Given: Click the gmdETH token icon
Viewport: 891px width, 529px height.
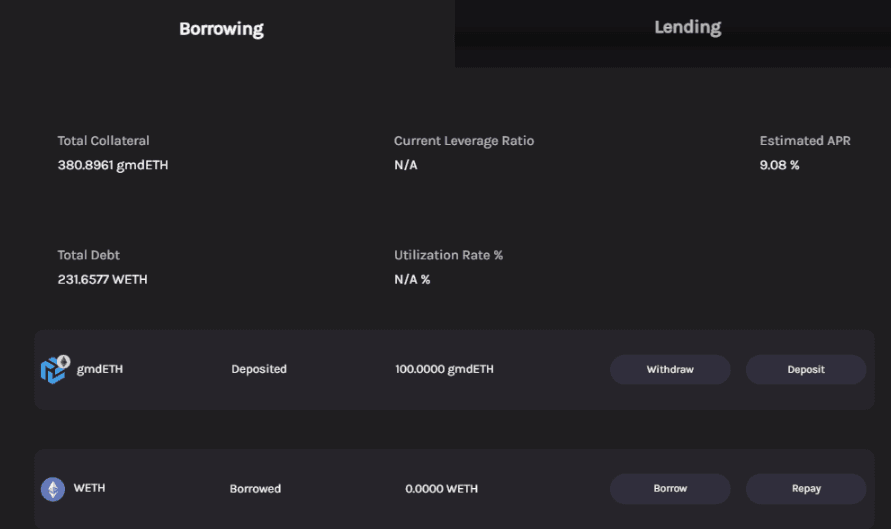Looking at the screenshot, I should (55, 369).
